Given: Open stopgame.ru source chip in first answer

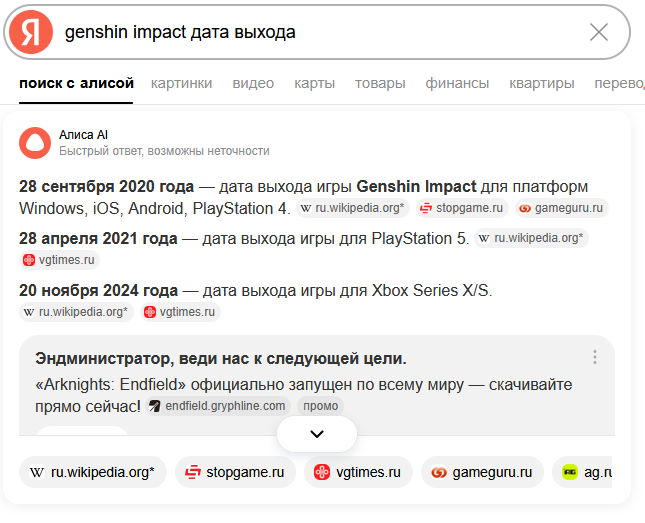Looking at the screenshot, I should pyautogui.click(x=462, y=208).
